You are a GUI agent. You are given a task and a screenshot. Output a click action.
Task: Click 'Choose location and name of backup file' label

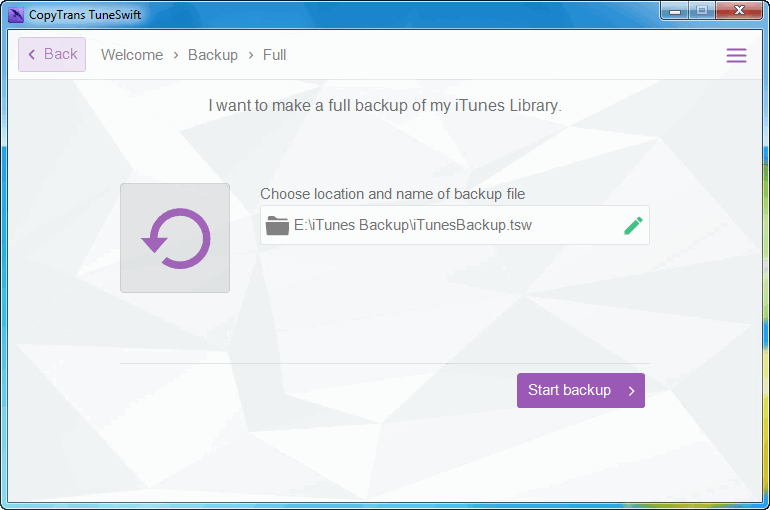tap(392, 194)
